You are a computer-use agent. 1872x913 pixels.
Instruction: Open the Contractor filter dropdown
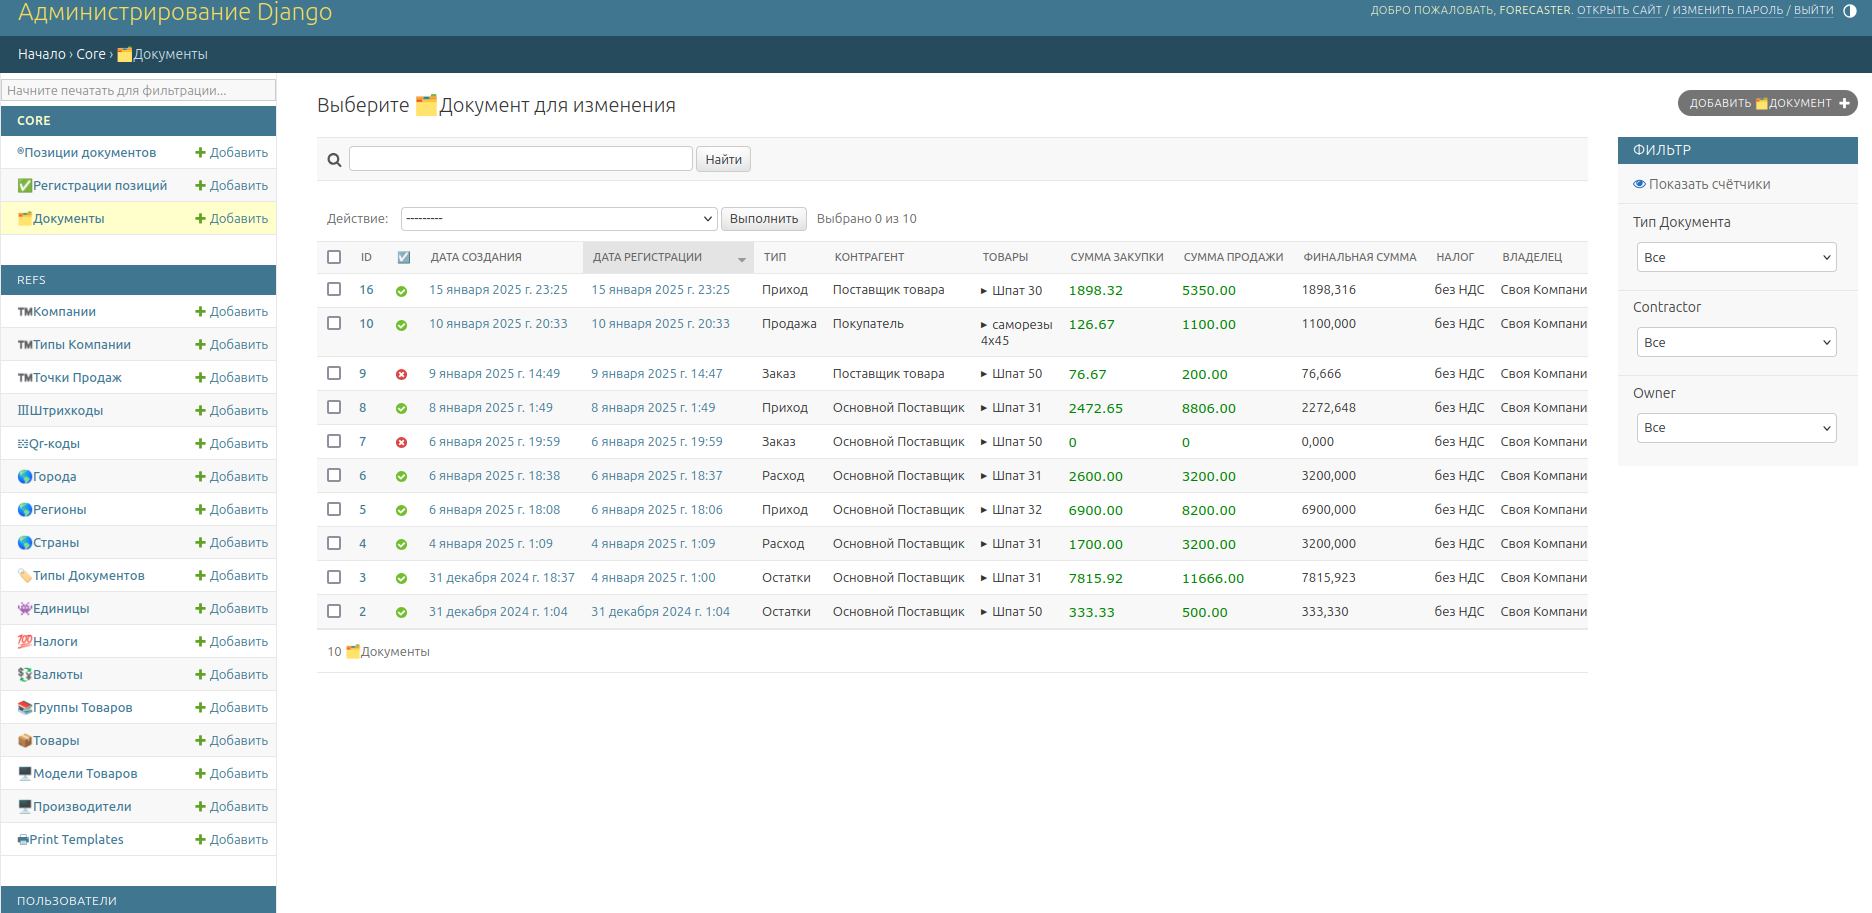click(x=1736, y=342)
